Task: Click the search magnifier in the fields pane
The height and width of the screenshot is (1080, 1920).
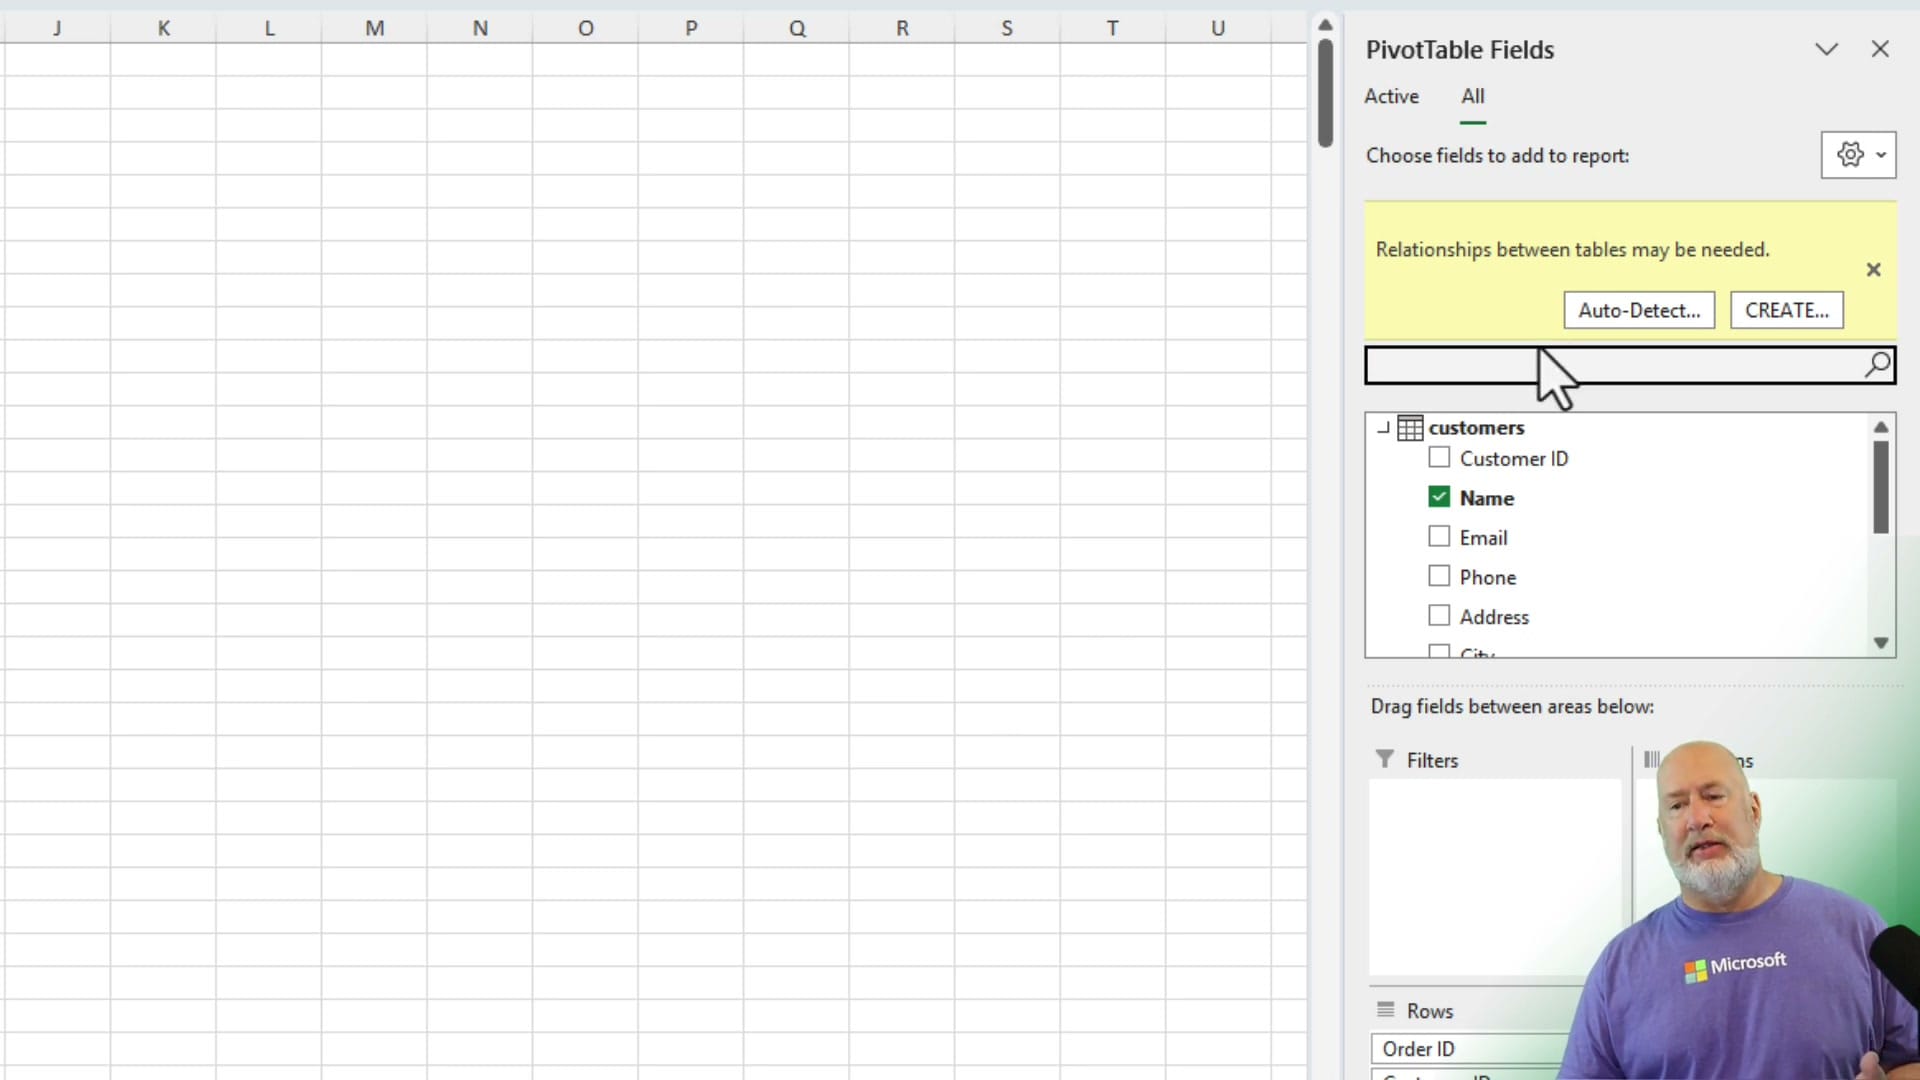Action: 1878,365
